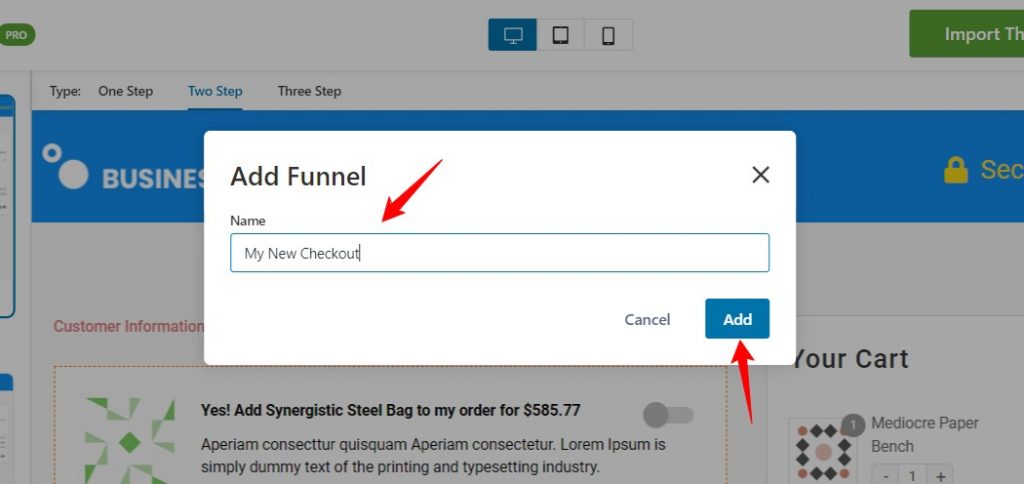Click the yellow padlock secure icon
This screenshot has width=1024, height=484.
point(955,170)
